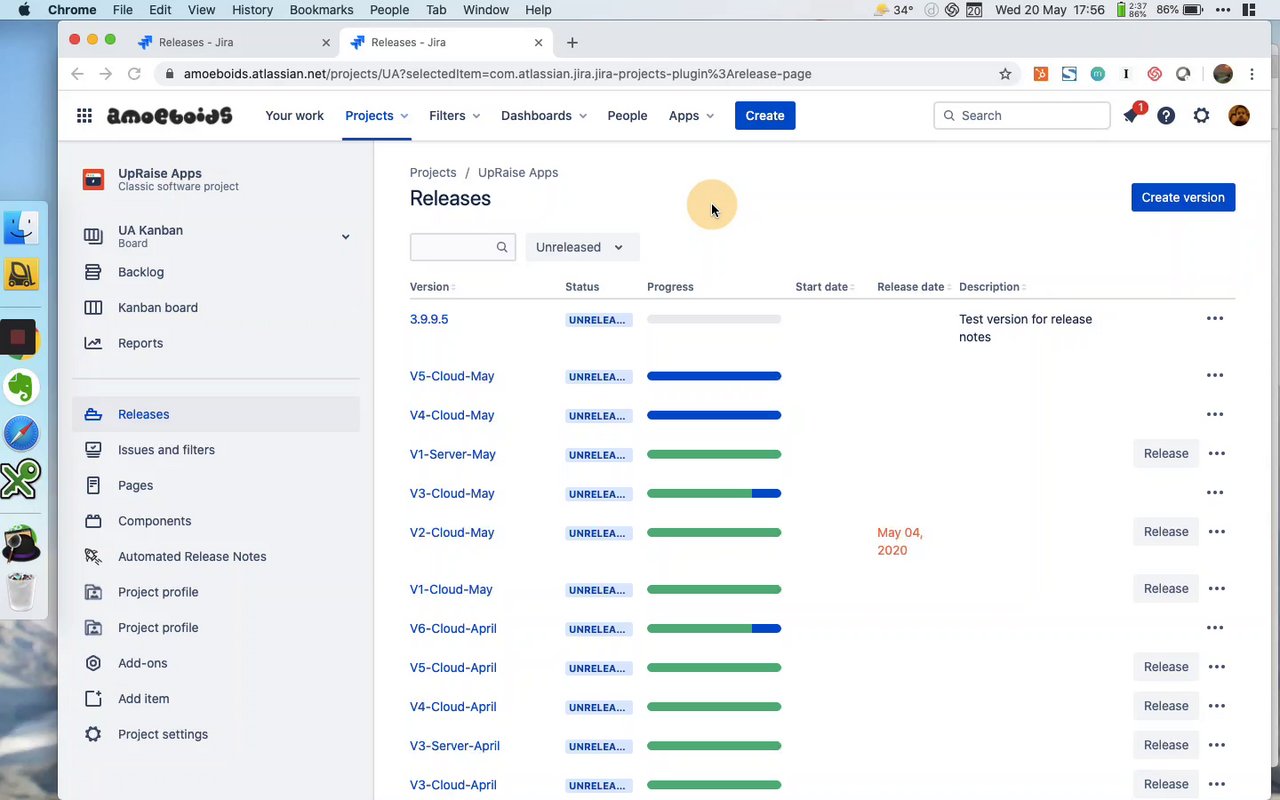
Task: Open the Apple menu
Action: [x=23, y=10]
